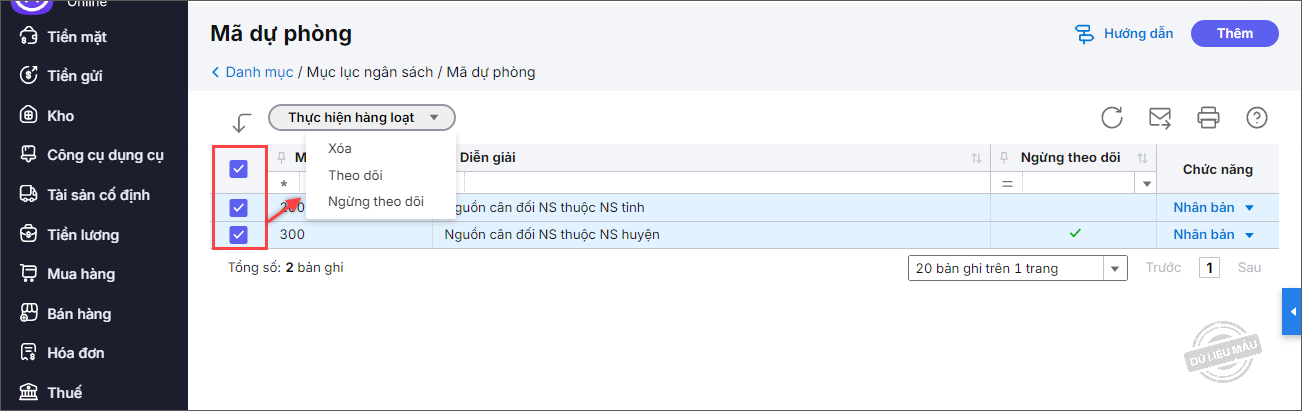This screenshot has width=1302, height=411.
Task: Open Tiền mặt in the sidebar
Action: tap(76, 37)
